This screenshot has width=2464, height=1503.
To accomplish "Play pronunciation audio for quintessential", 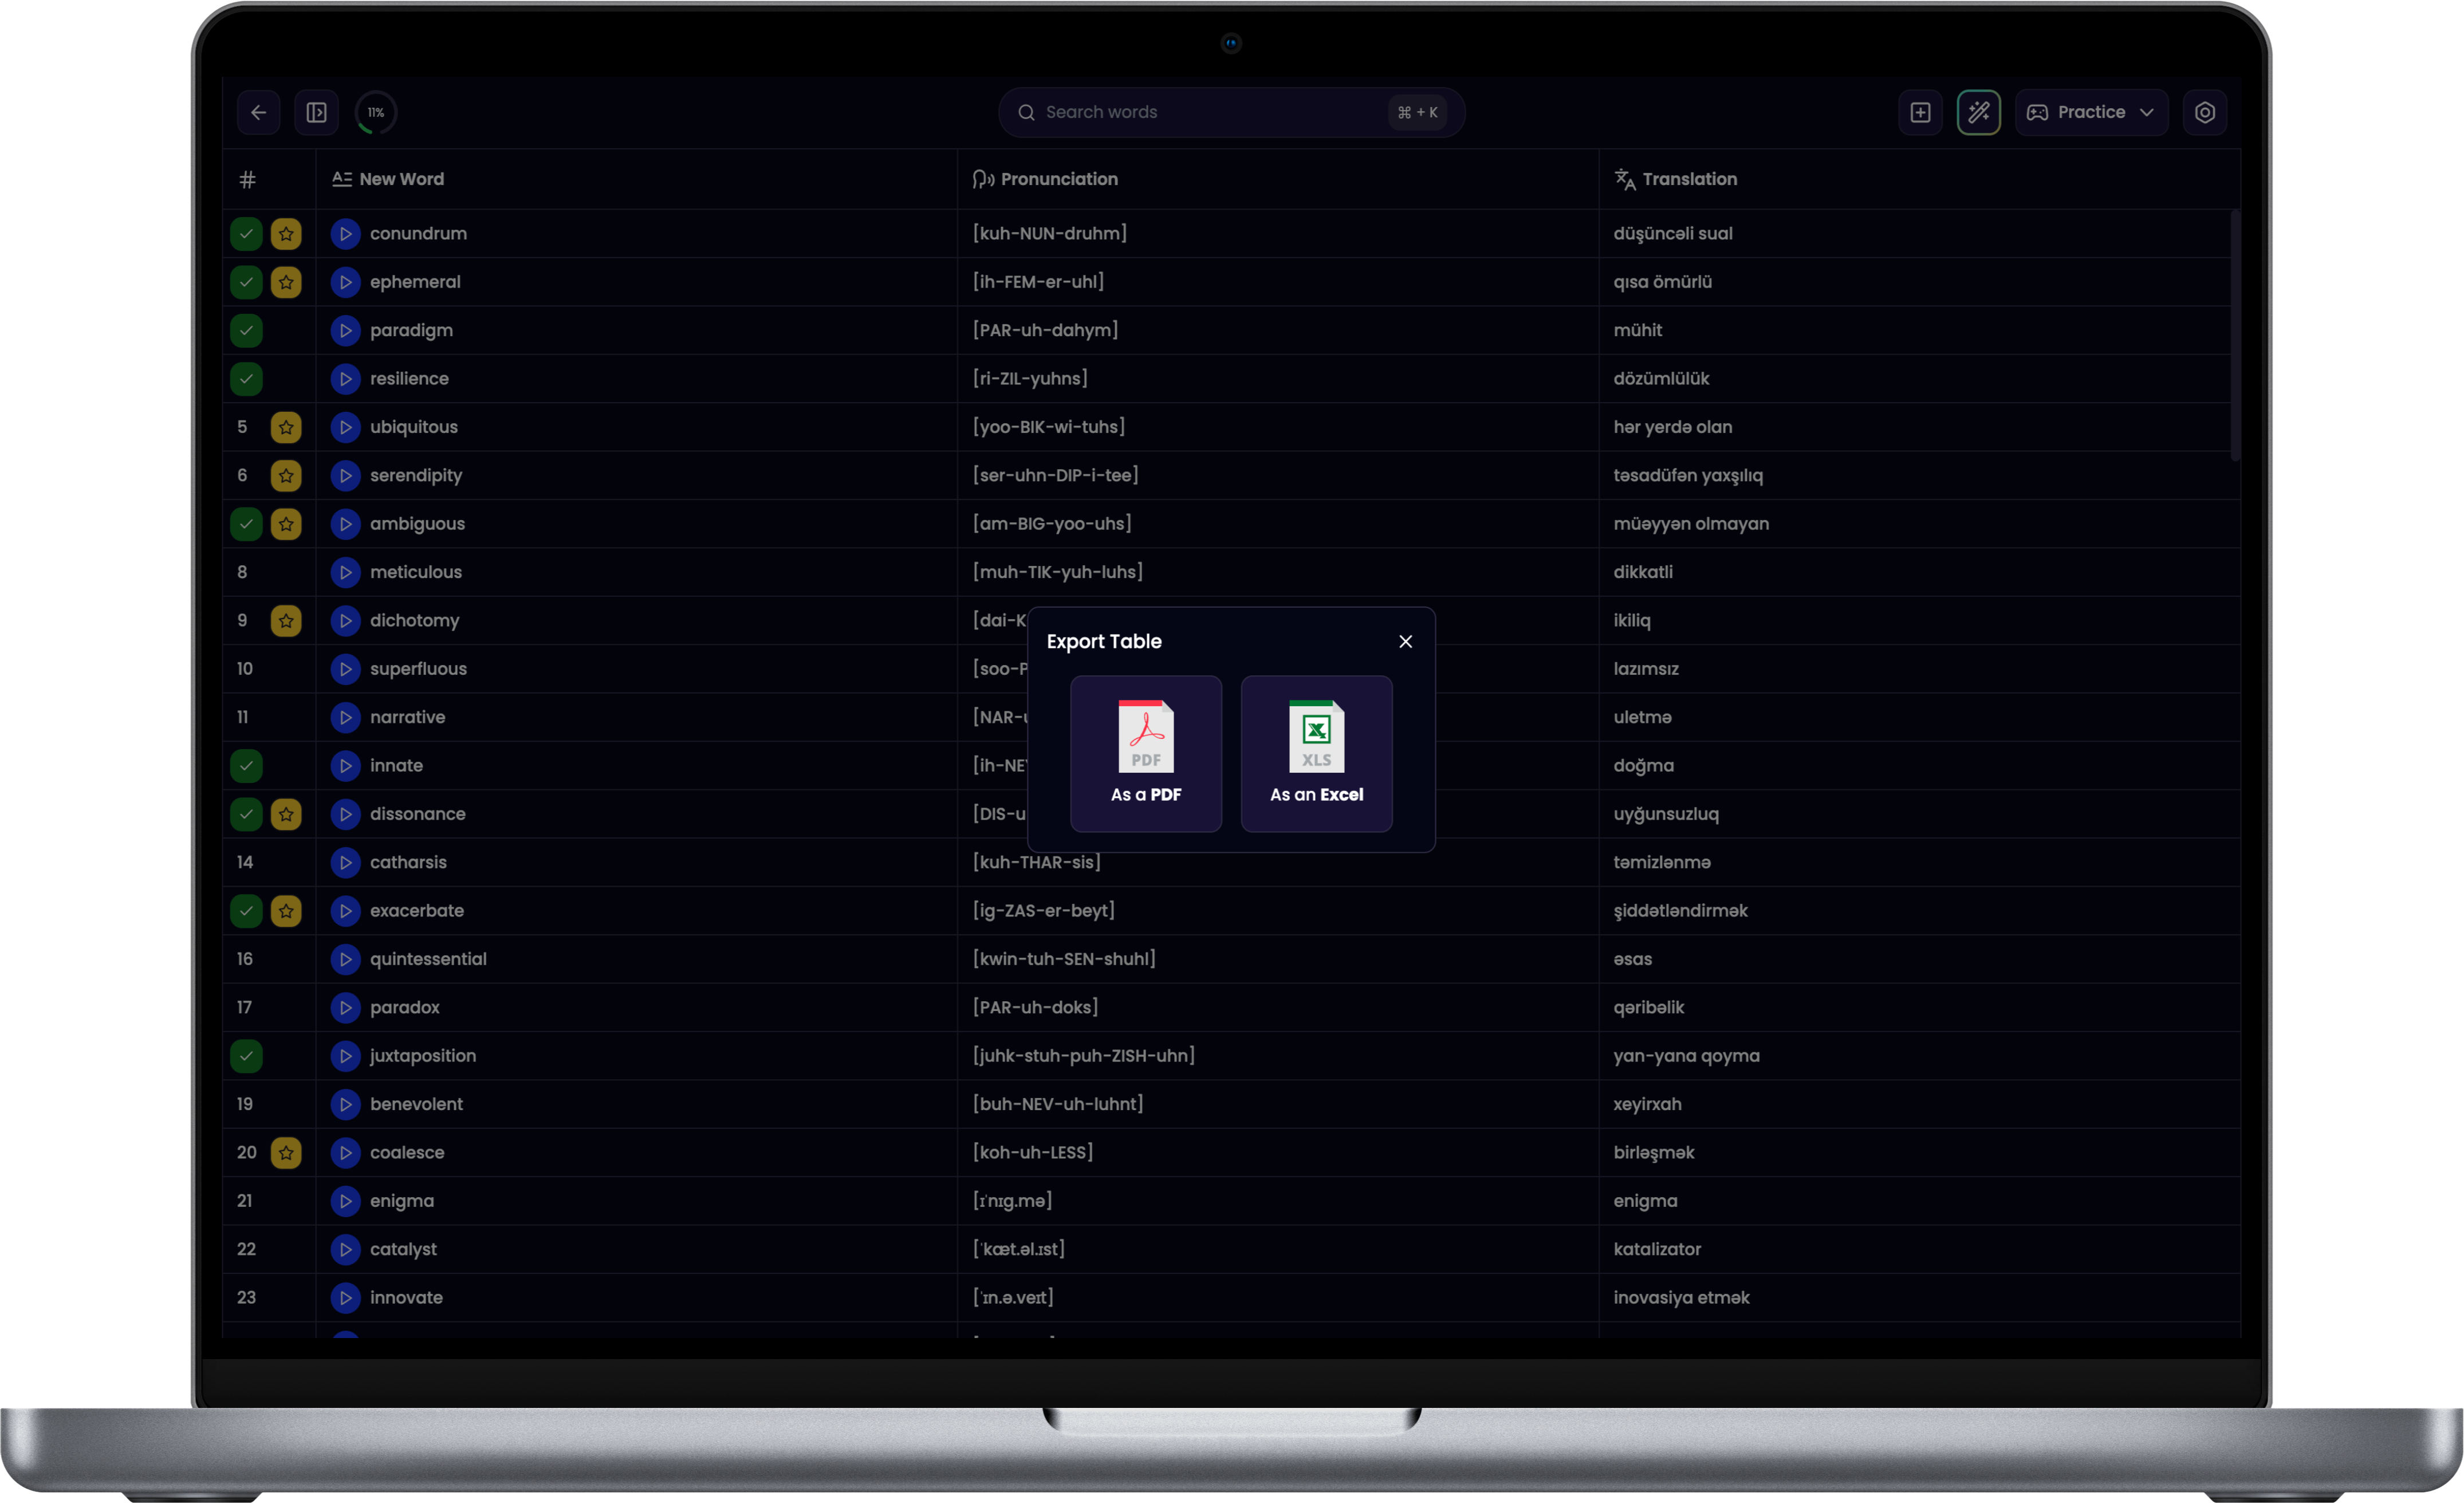I will pos(345,959).
